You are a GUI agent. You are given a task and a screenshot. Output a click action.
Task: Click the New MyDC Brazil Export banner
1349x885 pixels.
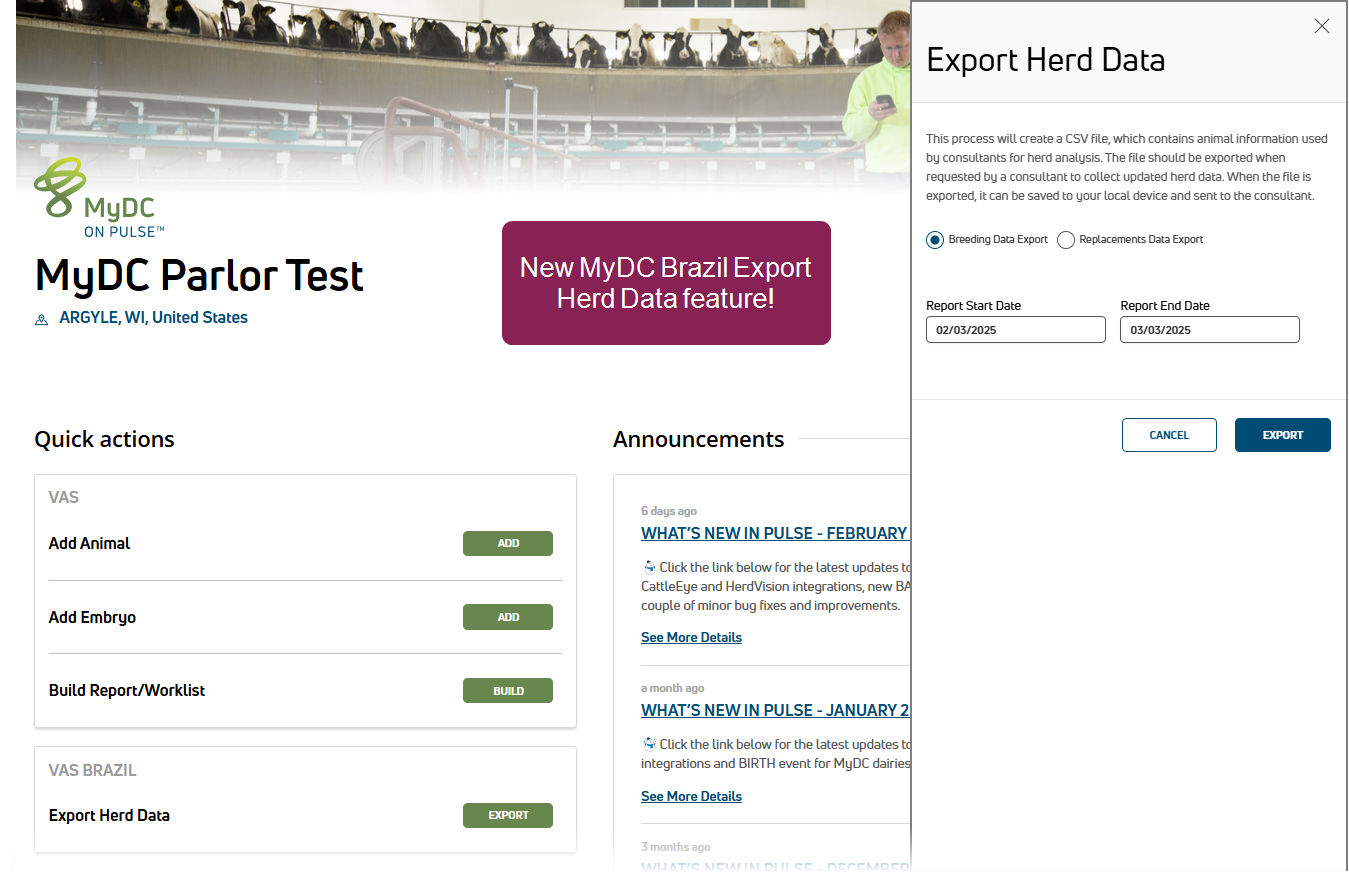(666, 283)
